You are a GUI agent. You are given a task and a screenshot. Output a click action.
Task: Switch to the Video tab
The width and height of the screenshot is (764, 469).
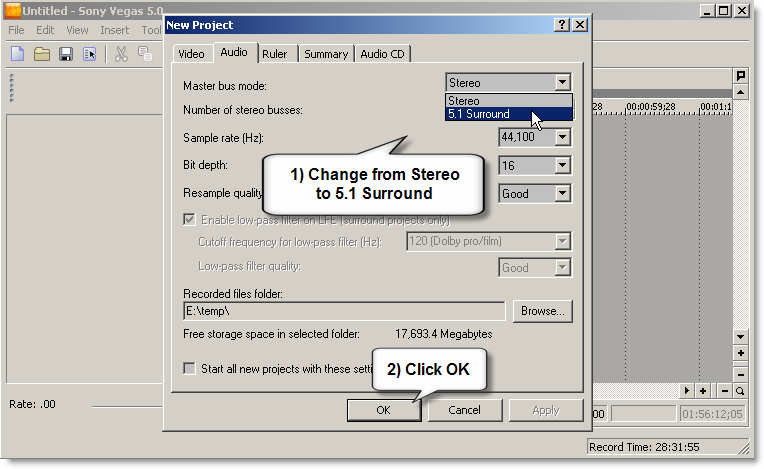click(191, 54)
